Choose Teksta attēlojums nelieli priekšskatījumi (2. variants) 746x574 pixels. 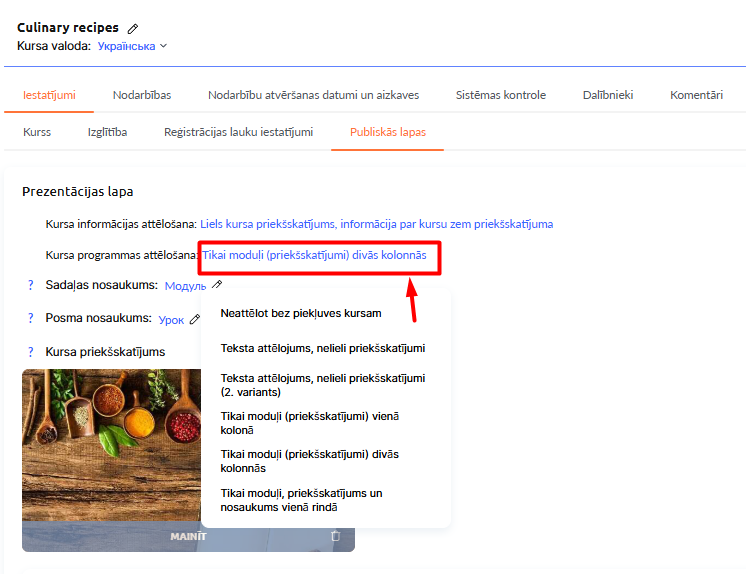tap(323, 385)
